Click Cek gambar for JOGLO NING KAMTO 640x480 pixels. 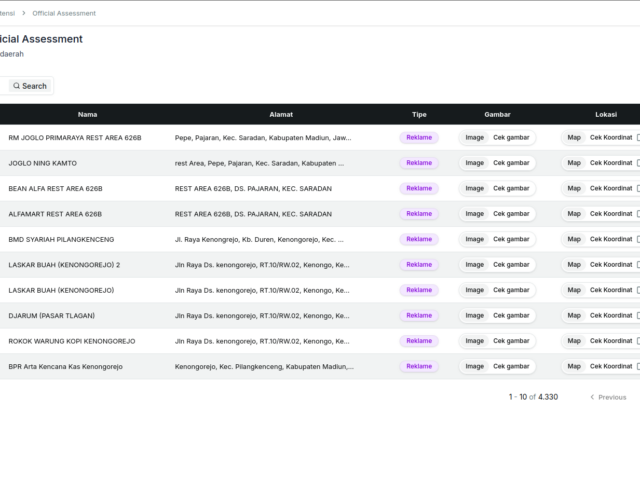click(x=511, y=163)
